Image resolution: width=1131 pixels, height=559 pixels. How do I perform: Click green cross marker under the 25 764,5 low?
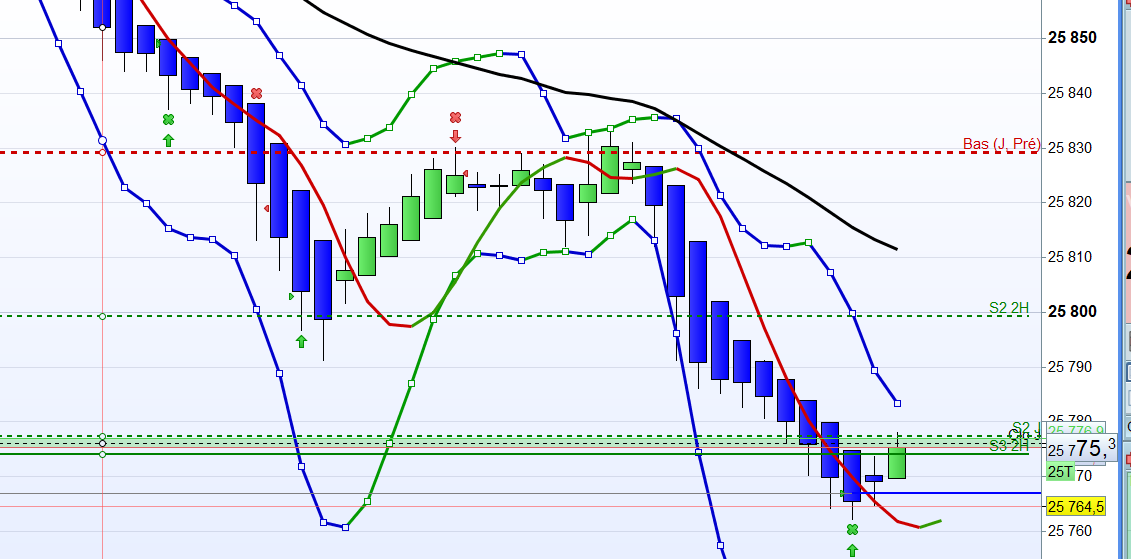[853, 530]
